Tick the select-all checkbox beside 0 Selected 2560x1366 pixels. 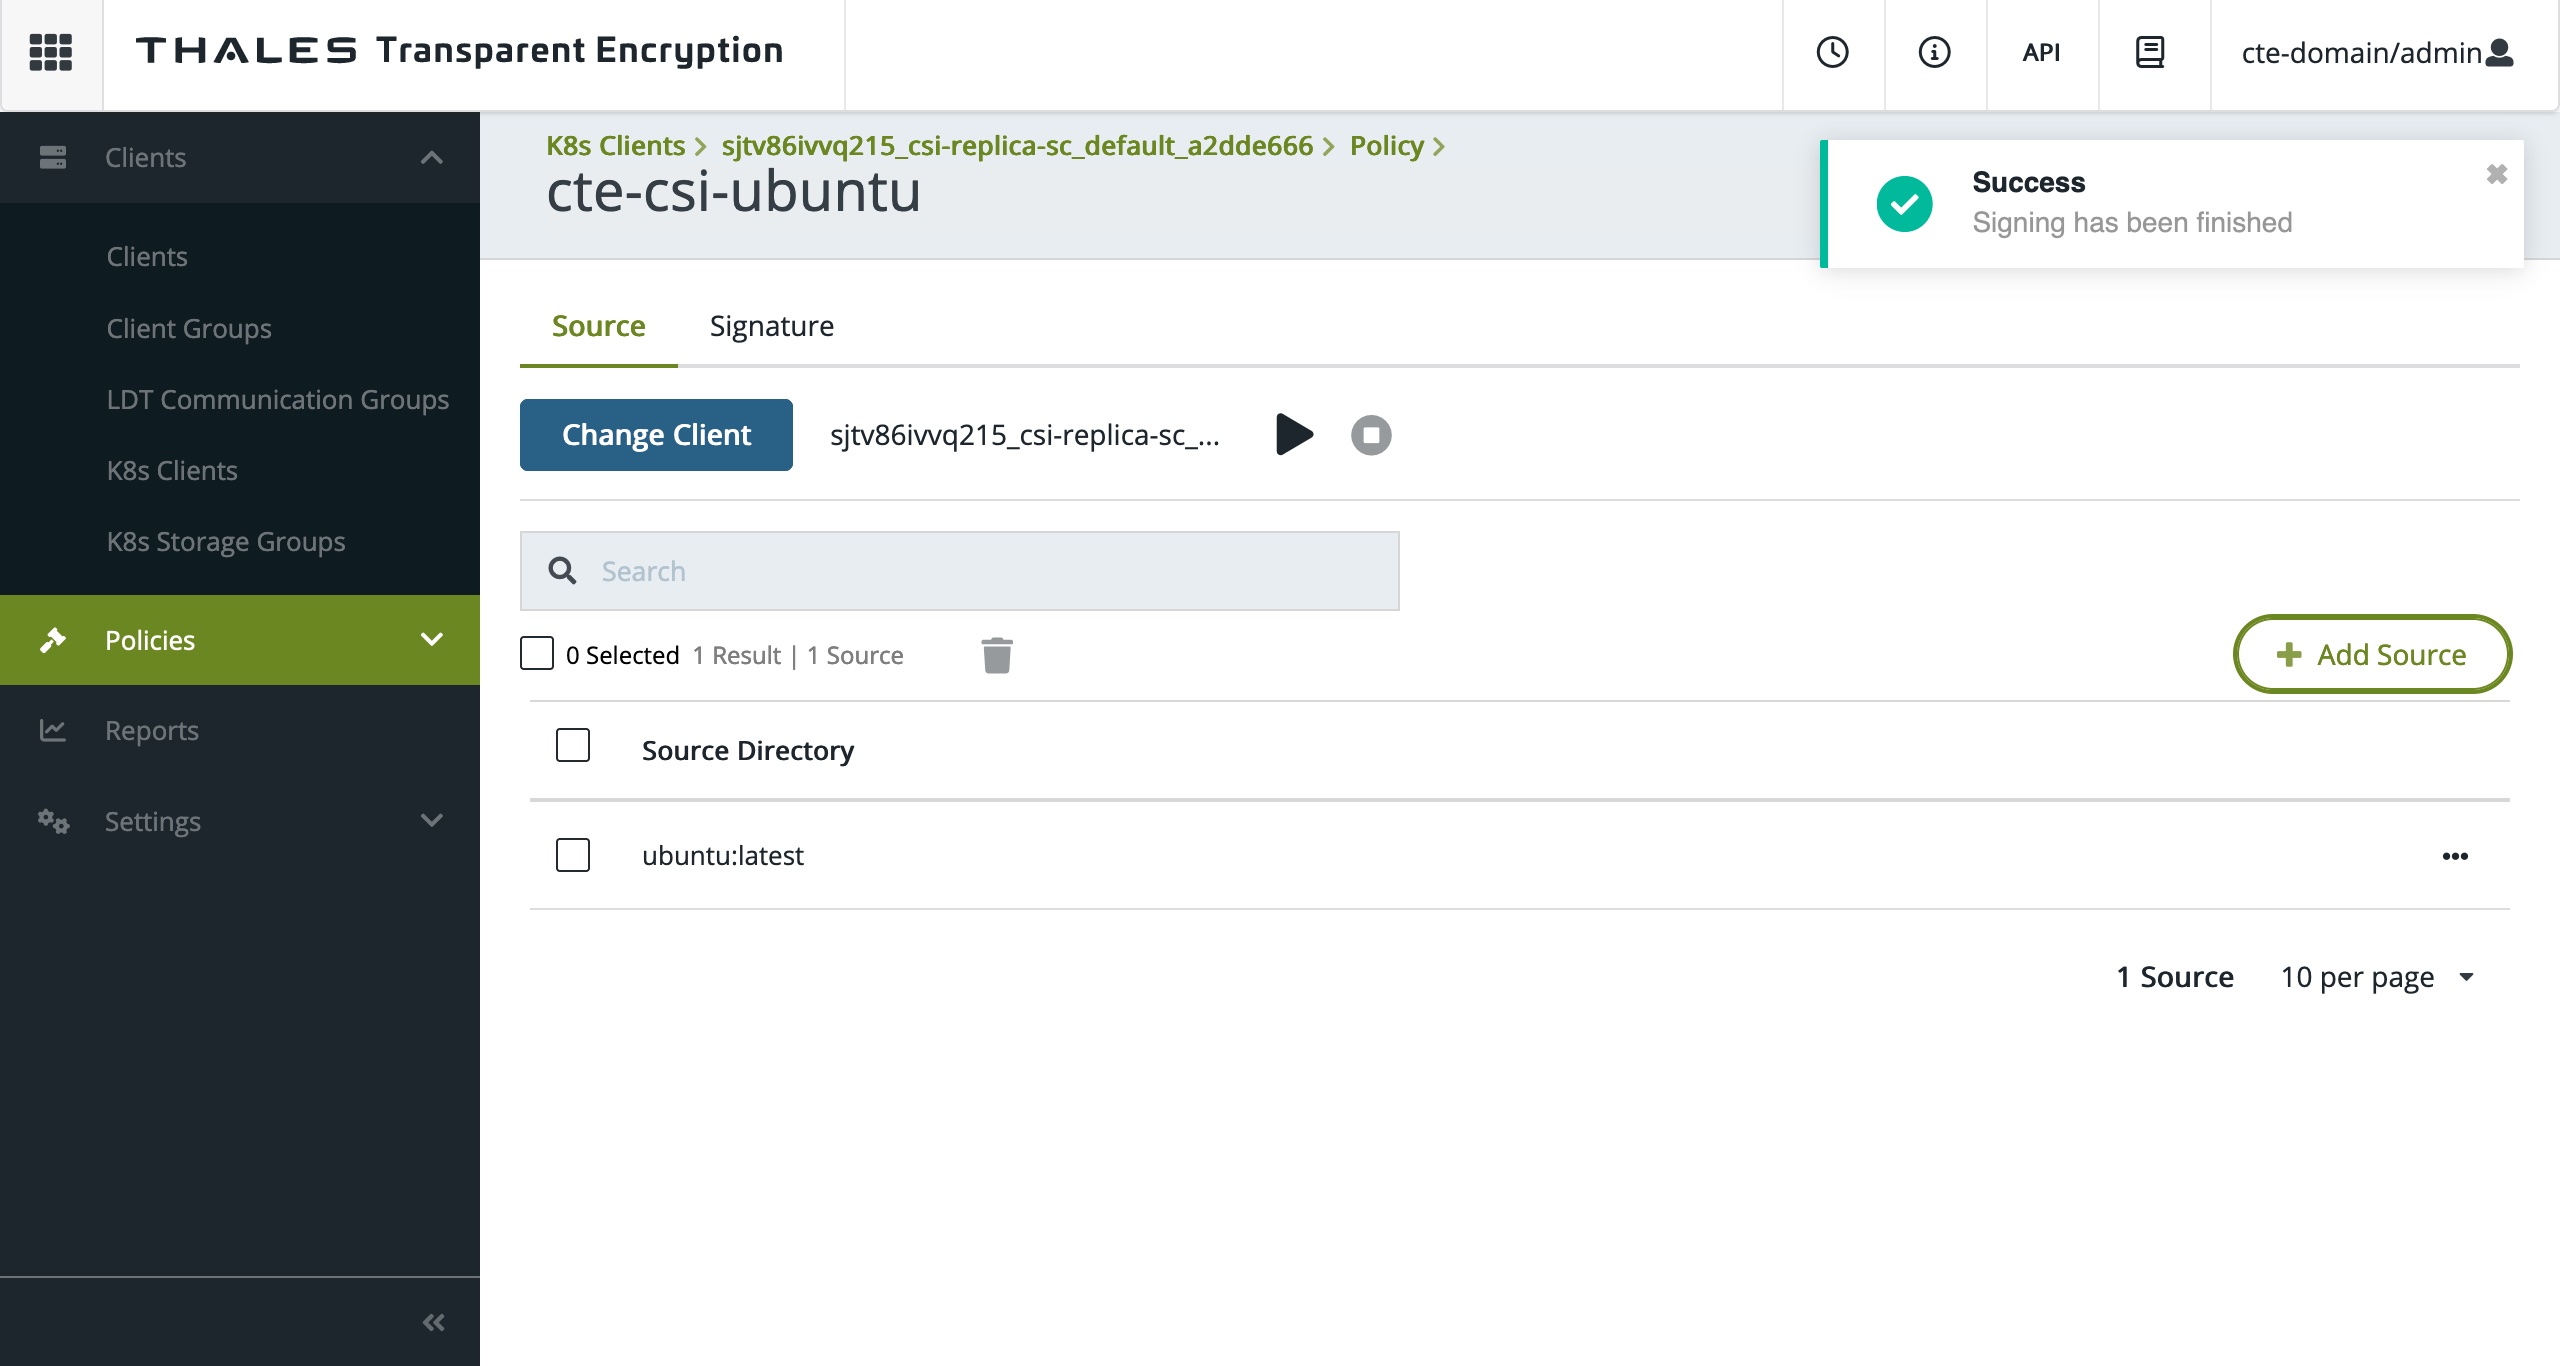tap(537, 653)
